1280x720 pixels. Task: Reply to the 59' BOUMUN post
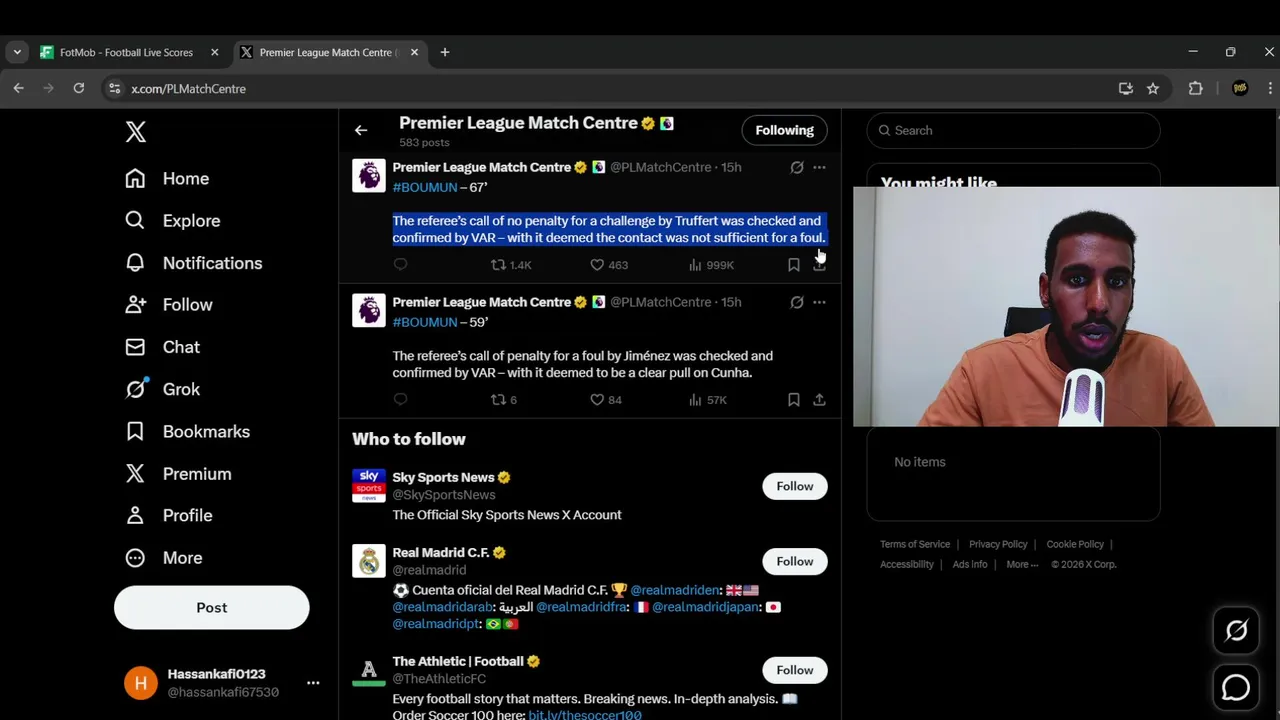tap(400, 399)
